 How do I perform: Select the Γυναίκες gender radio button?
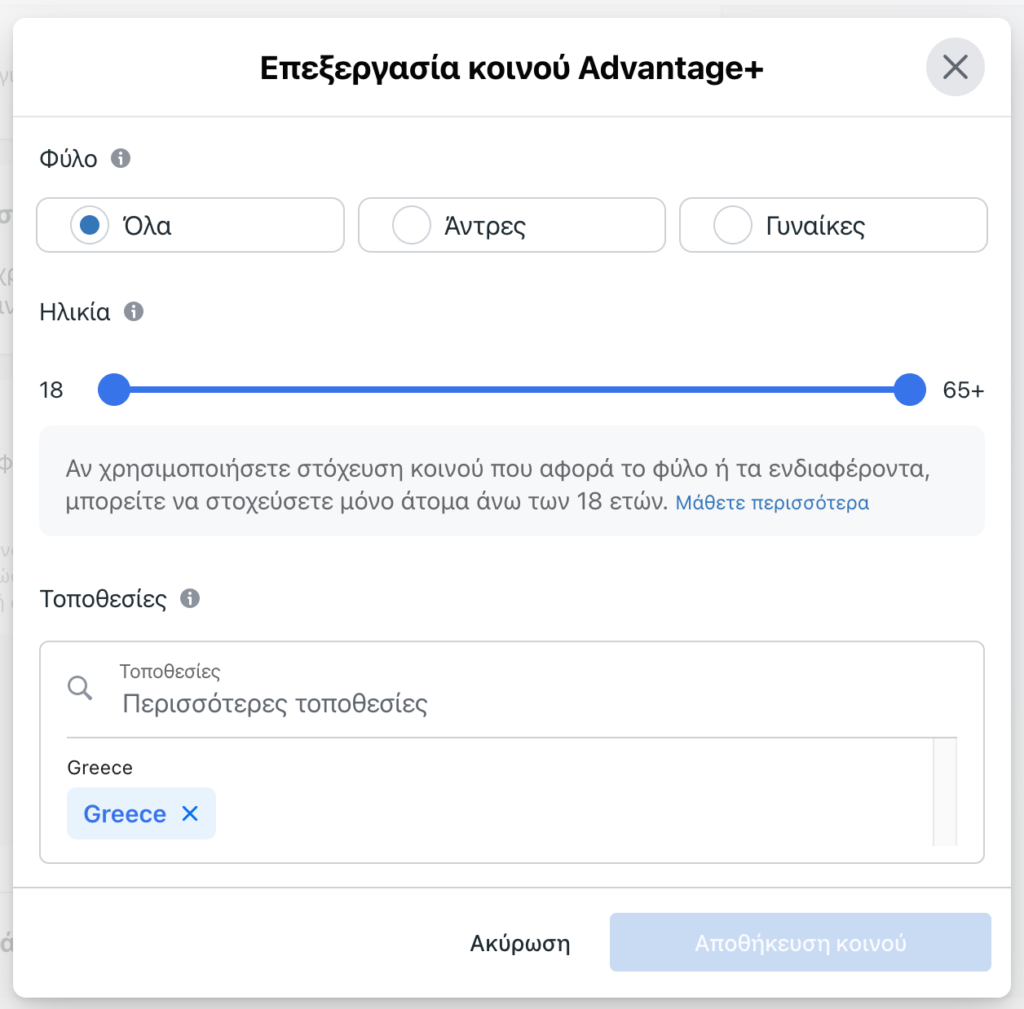pos(733,225)
